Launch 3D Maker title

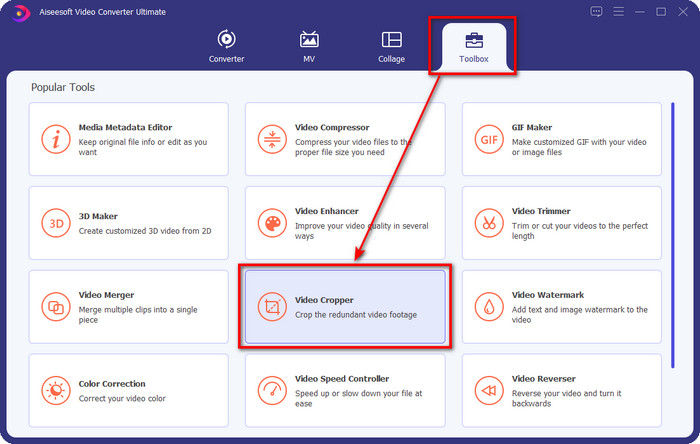[98, 216]
